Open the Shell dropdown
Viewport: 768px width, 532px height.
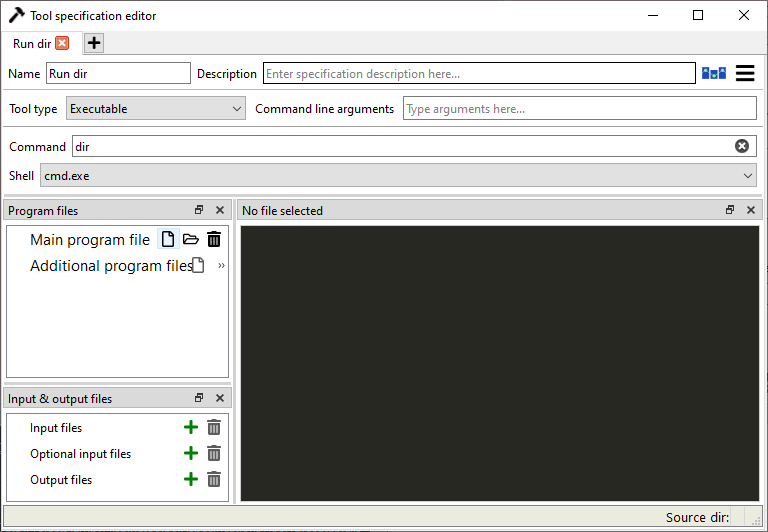point(398,175)
